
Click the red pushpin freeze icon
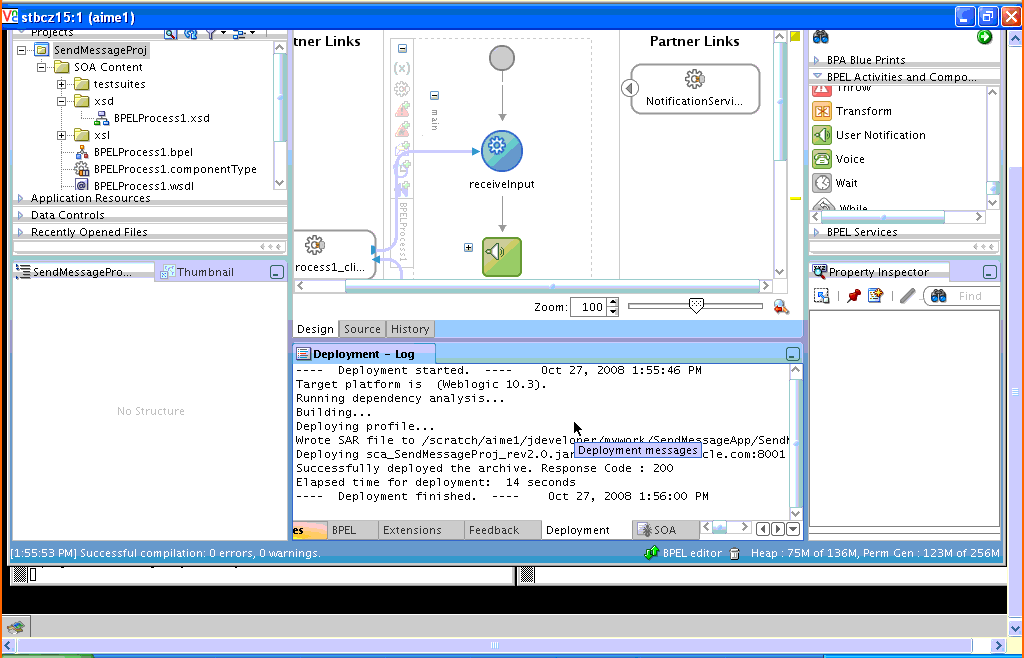click(853, 296)
